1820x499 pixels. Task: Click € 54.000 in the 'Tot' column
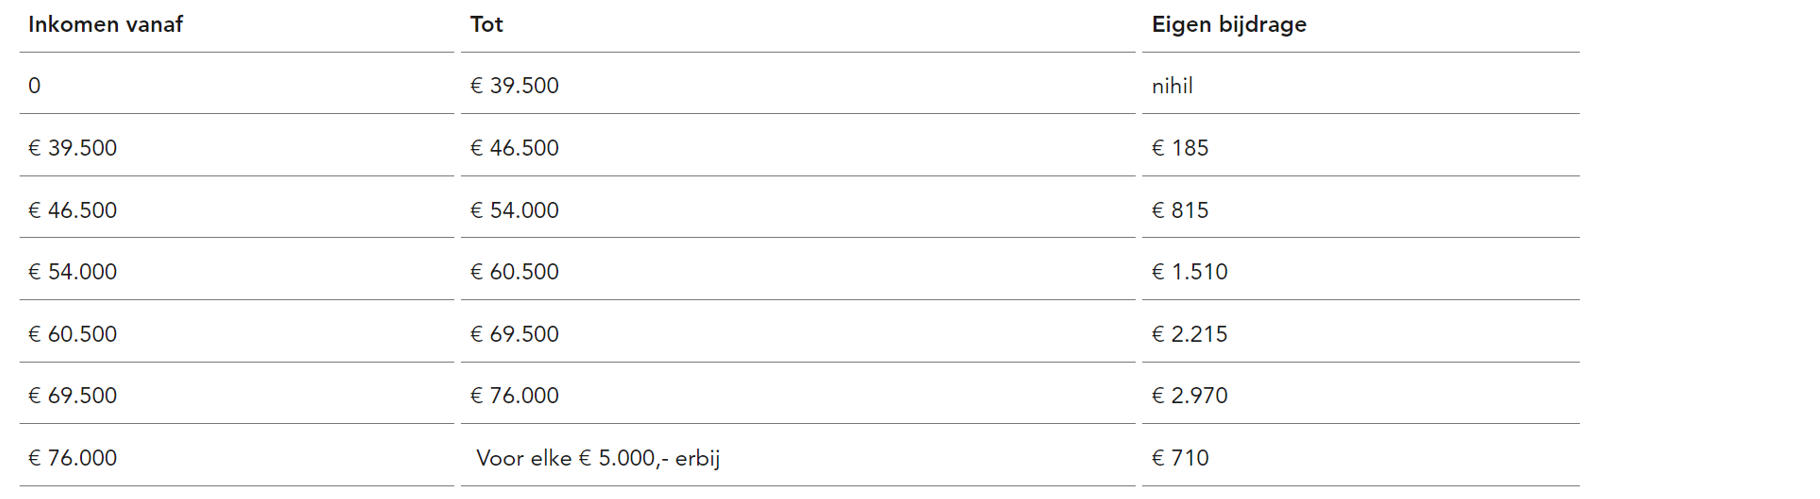(x=515, y=210)
